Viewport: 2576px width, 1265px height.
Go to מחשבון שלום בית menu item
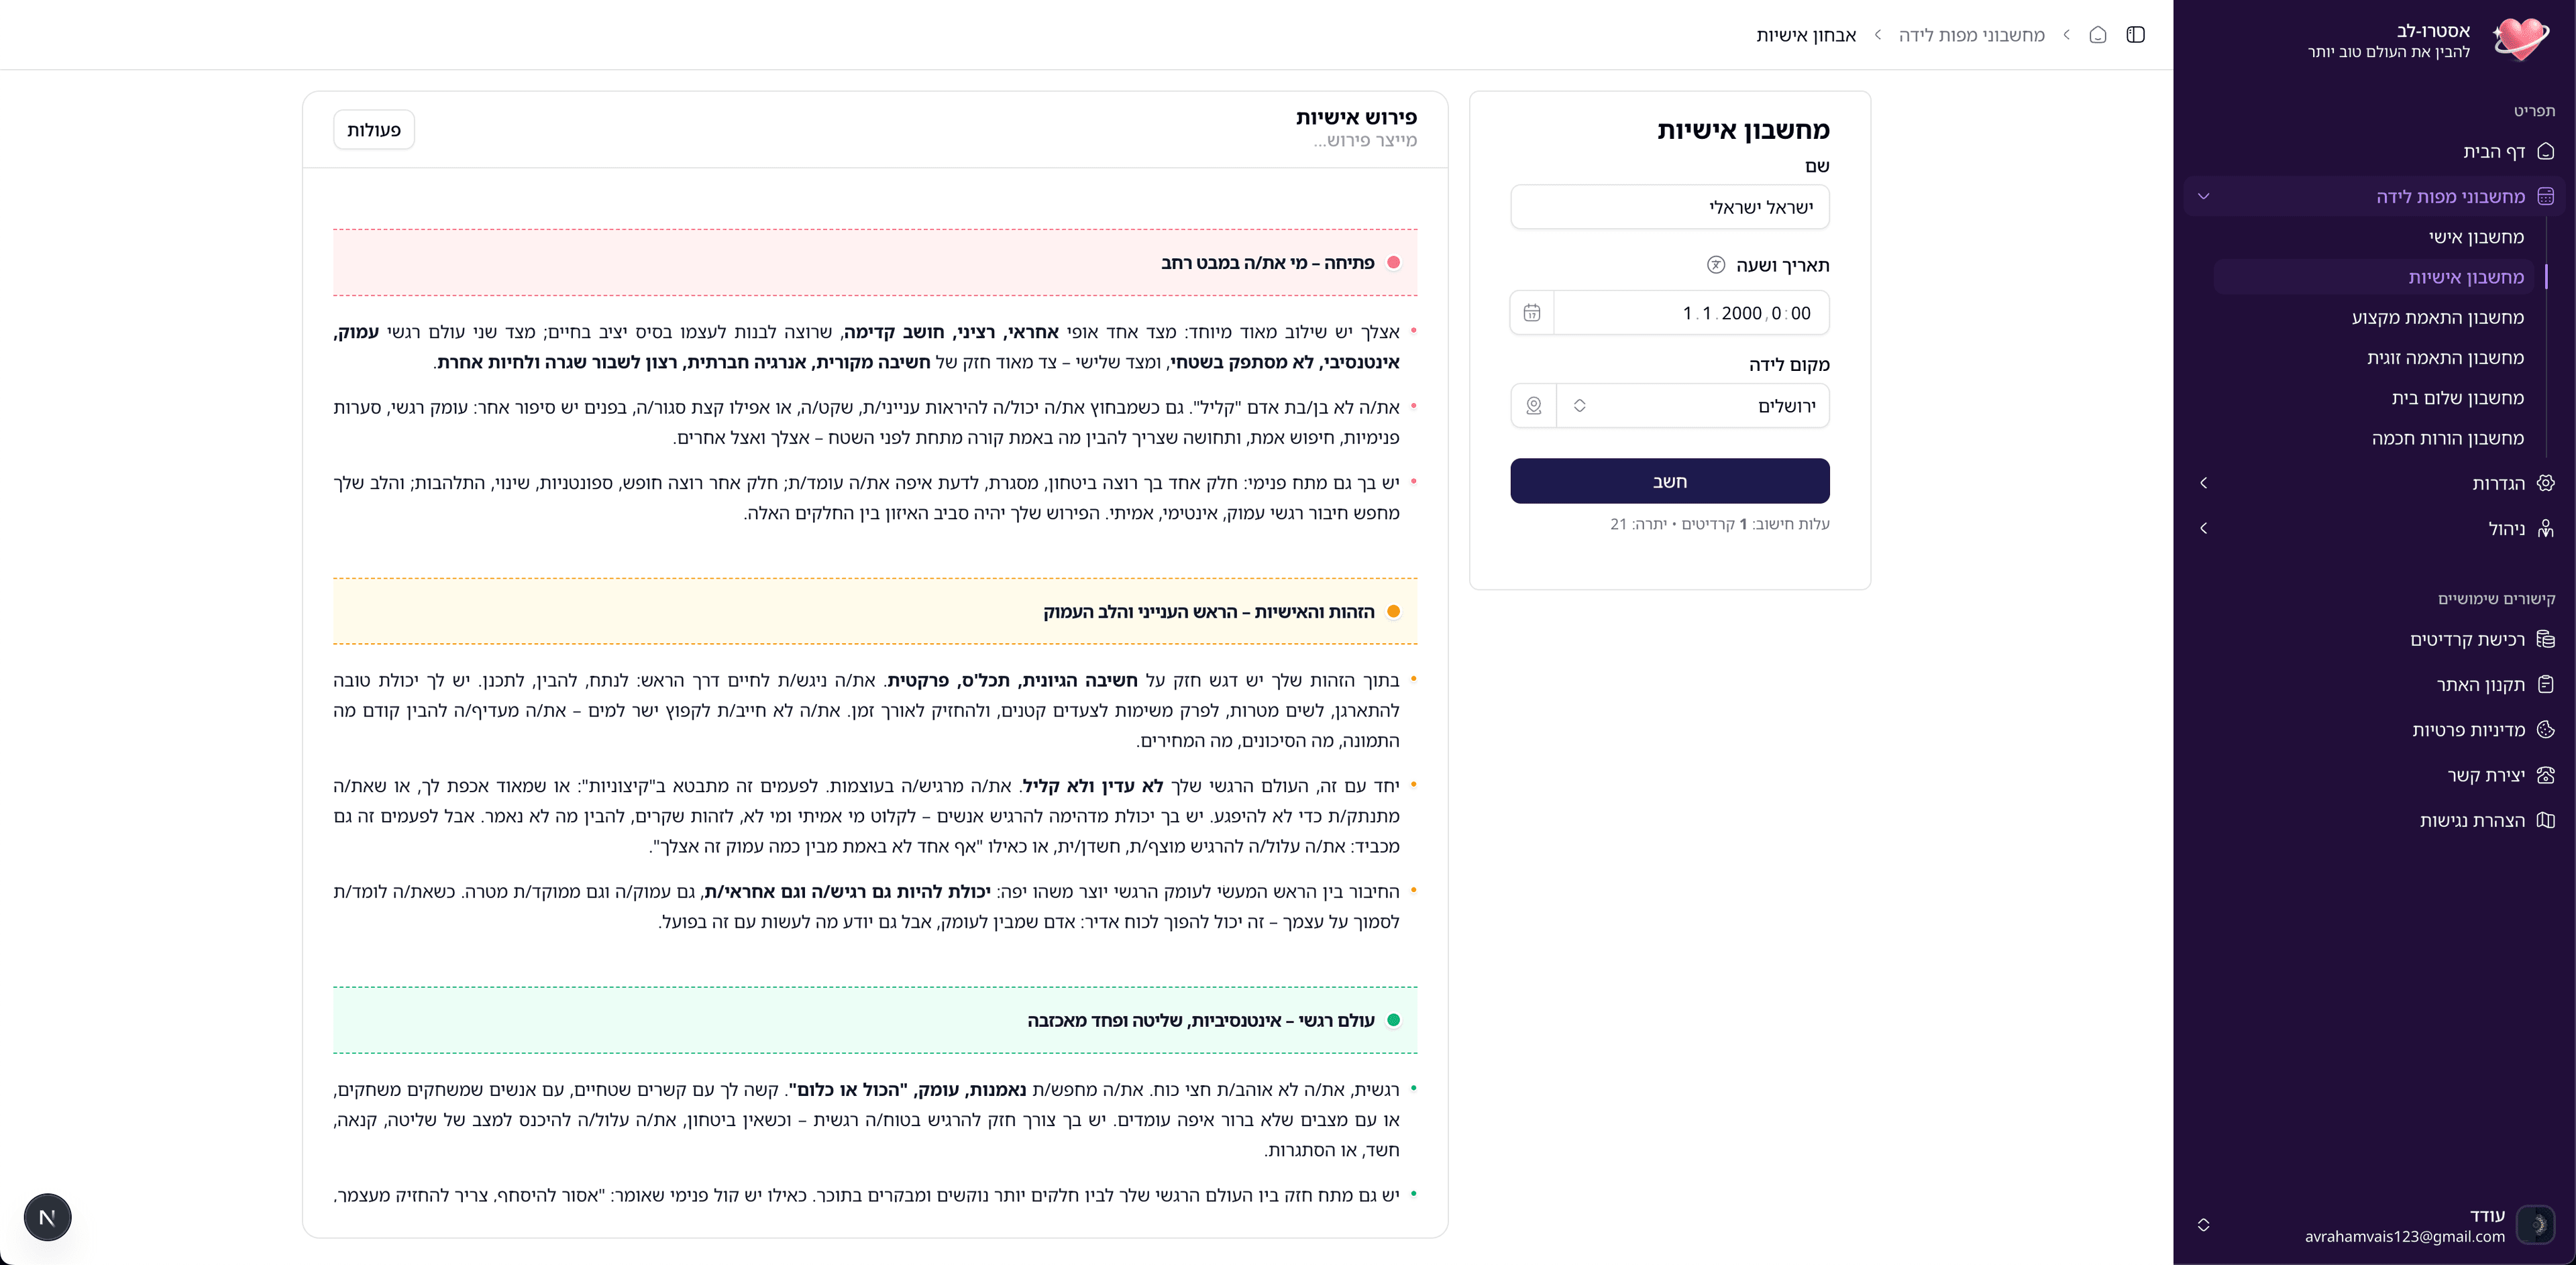pyautogui.click(x=2457, y=398)
